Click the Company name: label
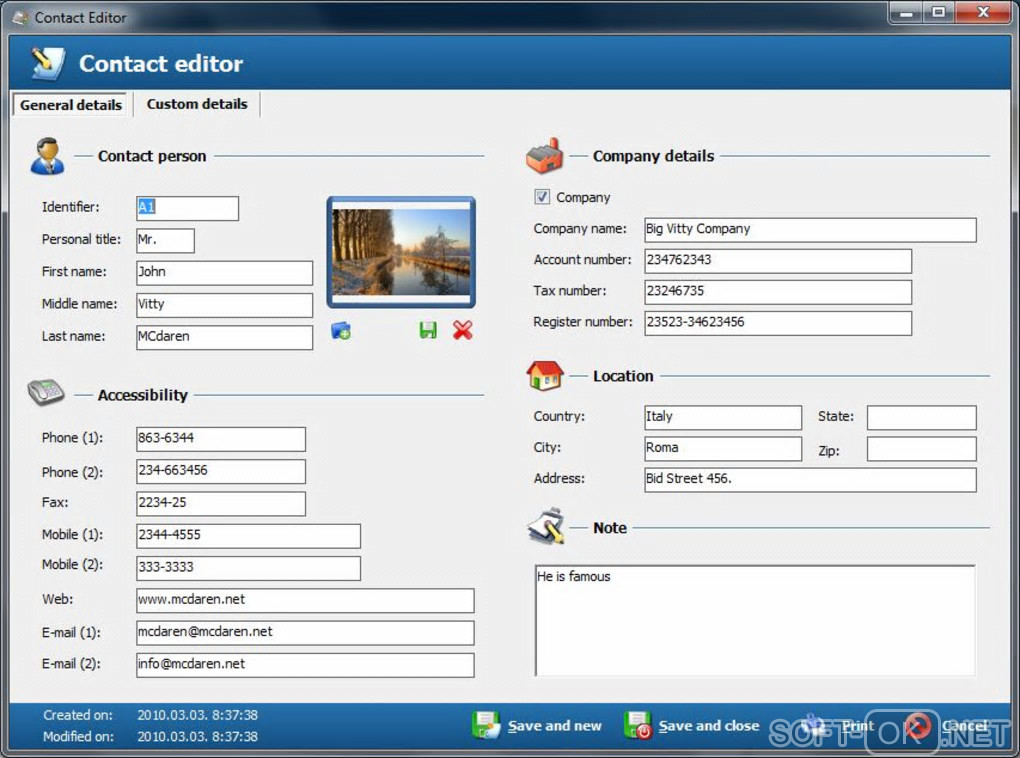Image resolution: width=1020 pixels, height=758 pixels. 580,228
